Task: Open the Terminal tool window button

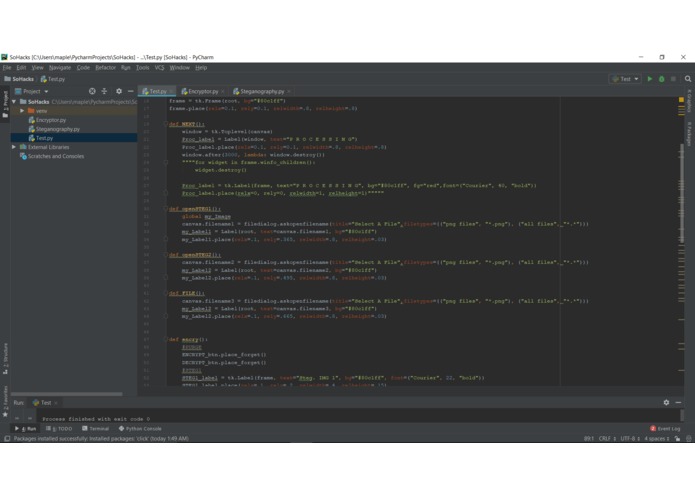Action: (x=95, y=428)
